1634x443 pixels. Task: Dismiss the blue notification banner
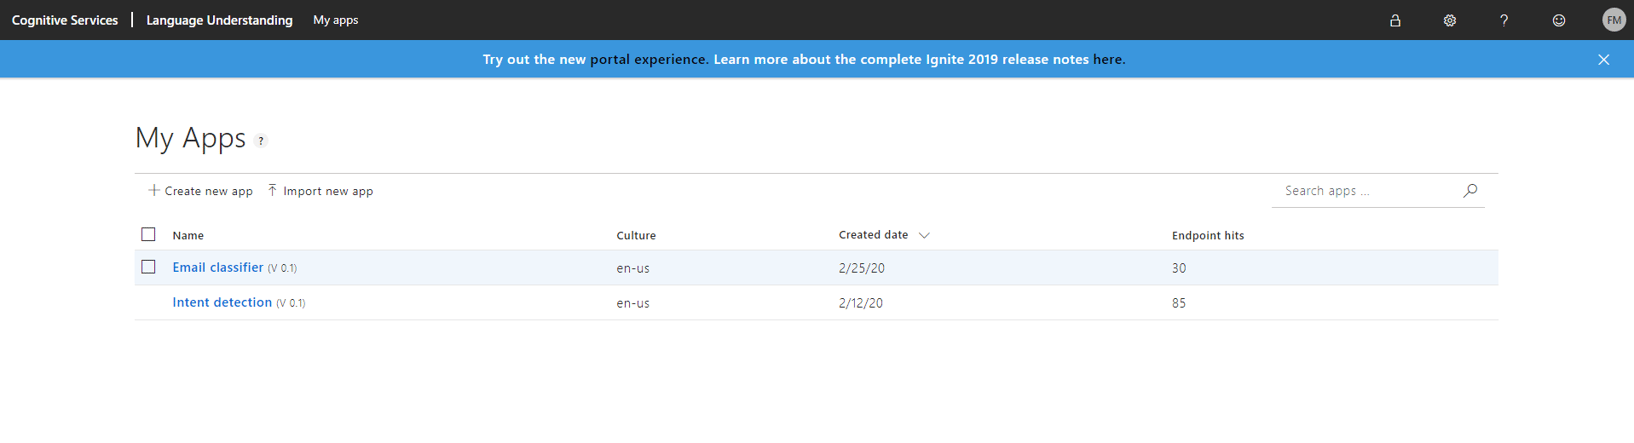[1603, 59]
